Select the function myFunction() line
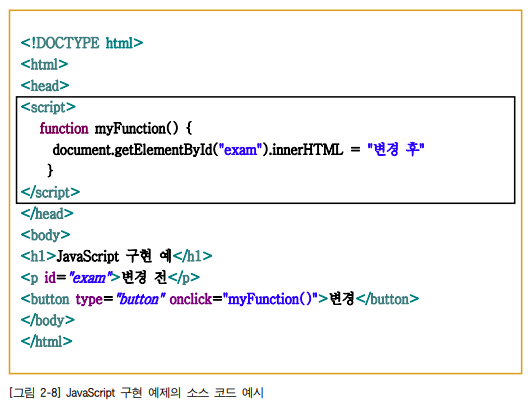This screenshot has height=408, width=530. 116,128
